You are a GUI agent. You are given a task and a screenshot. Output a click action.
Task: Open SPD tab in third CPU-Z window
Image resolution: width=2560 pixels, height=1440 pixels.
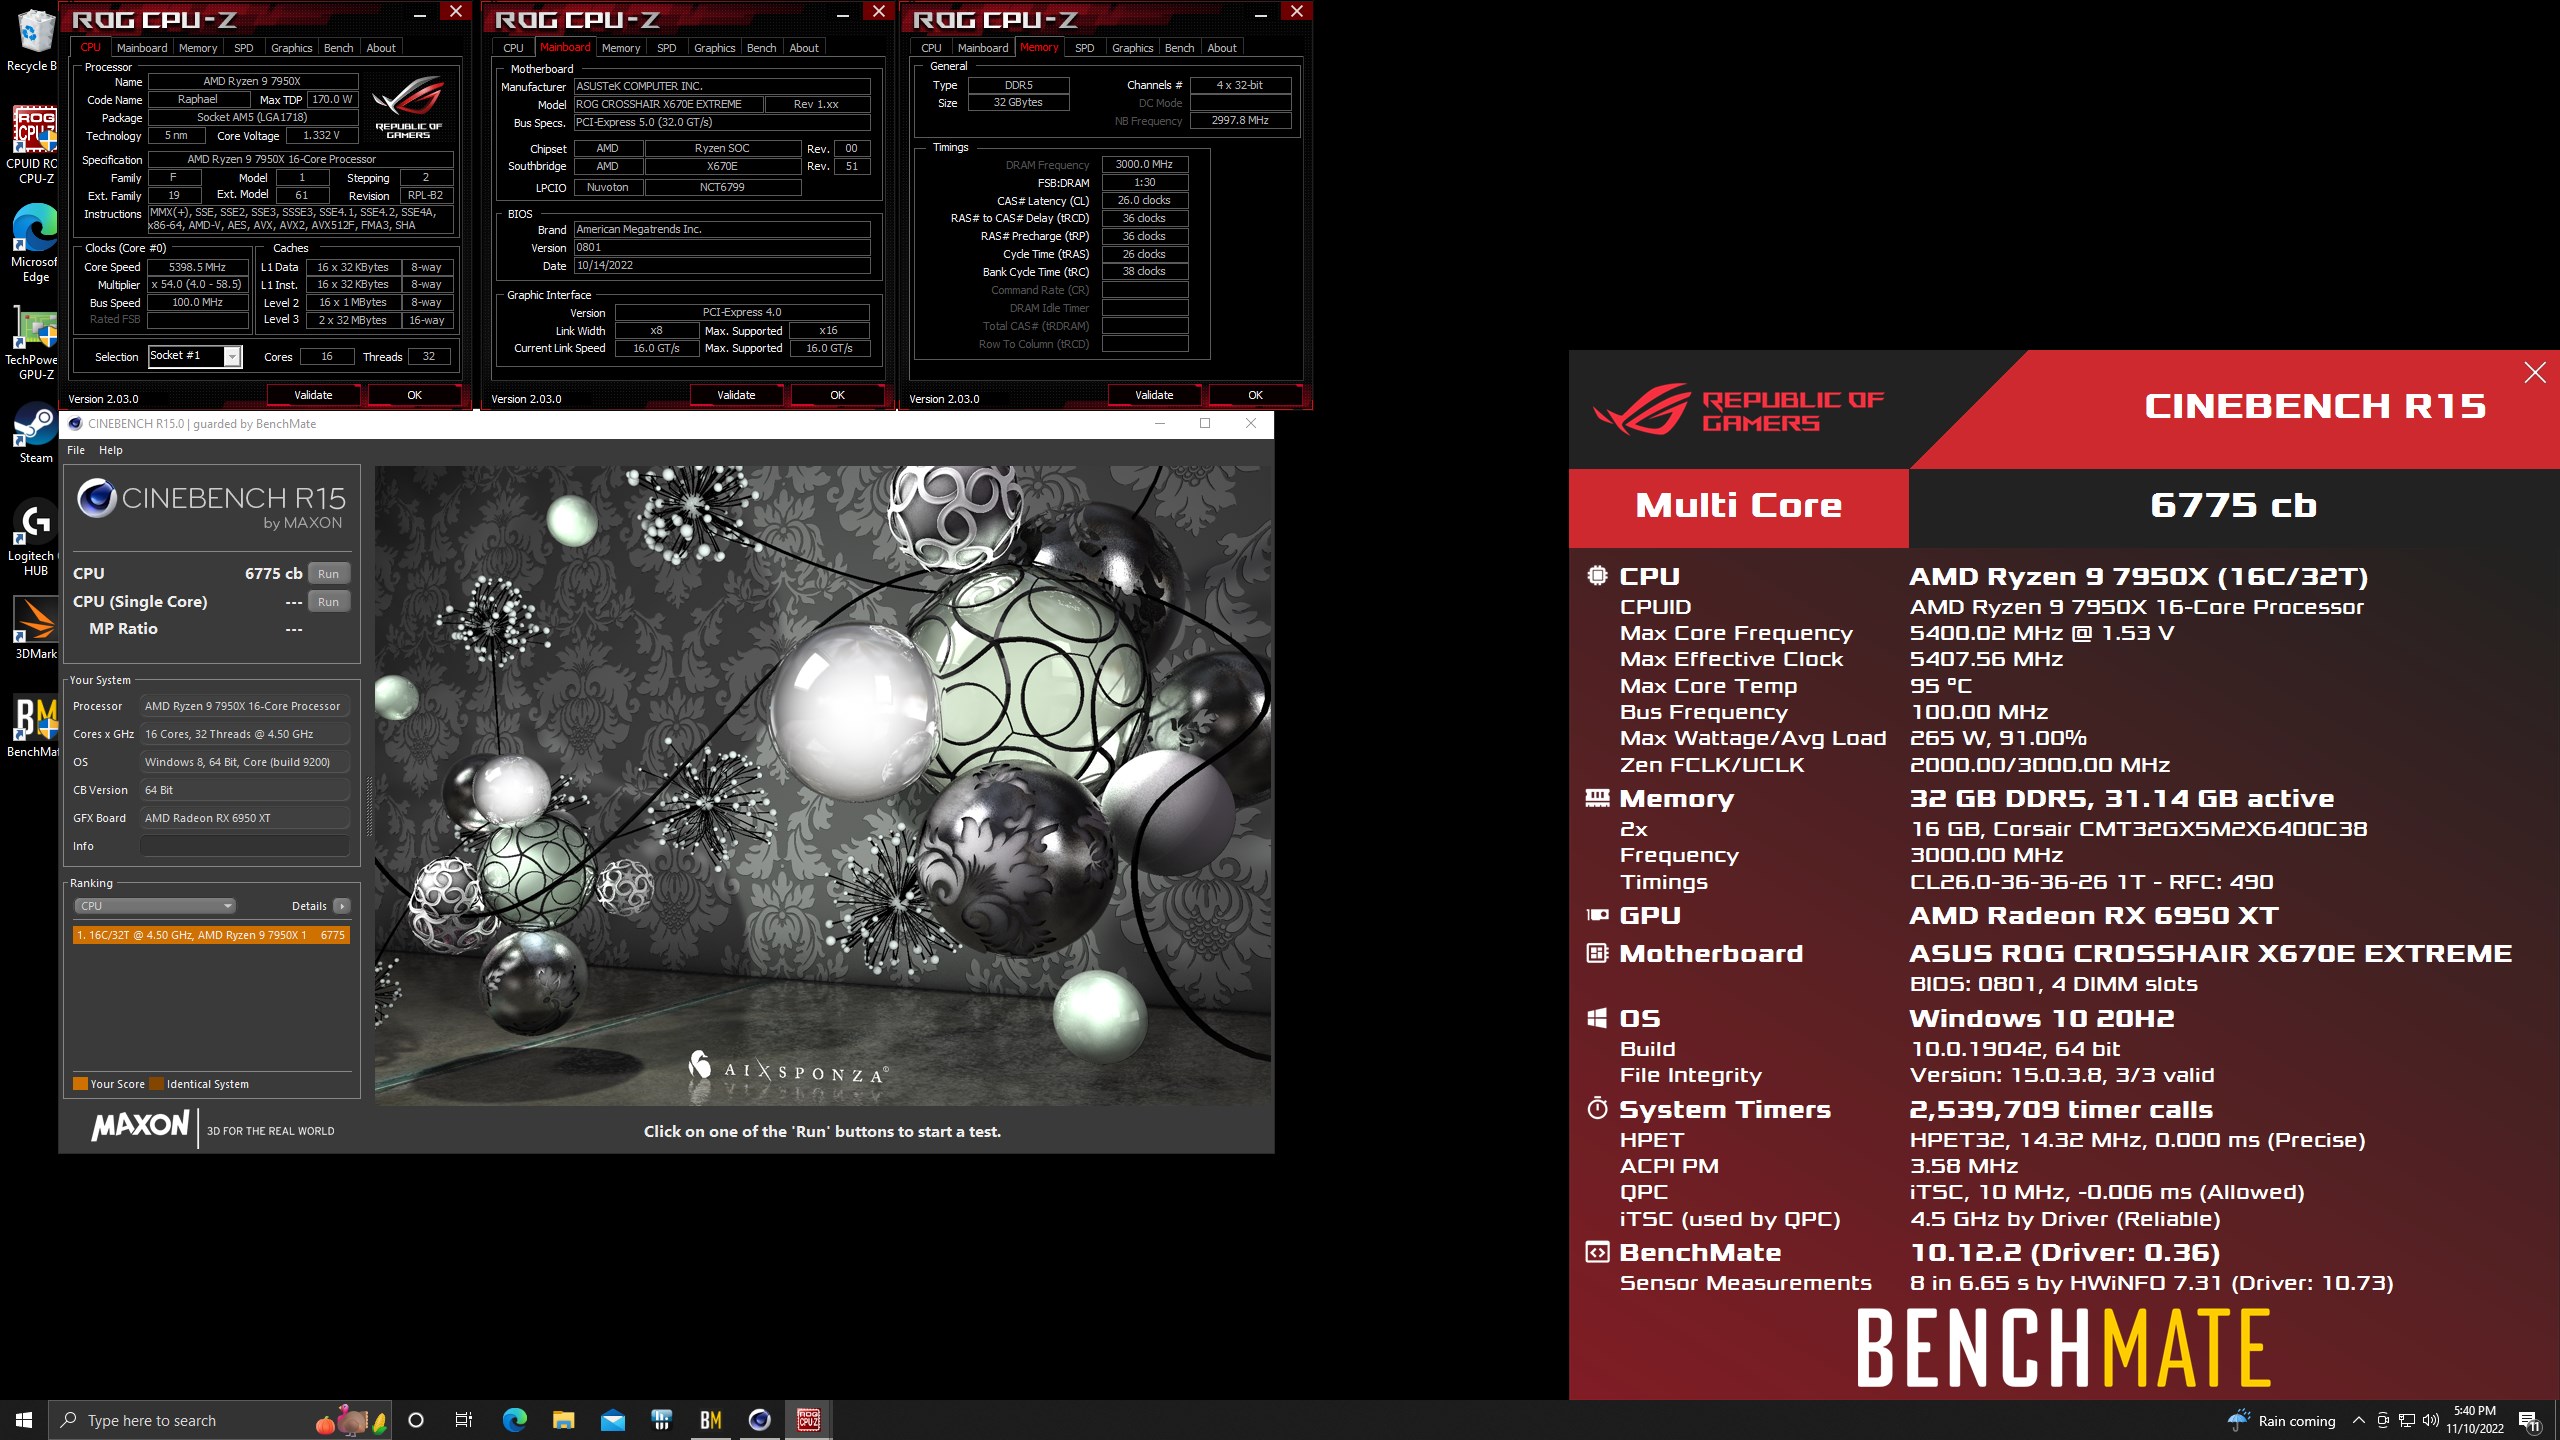[1084, 47]
